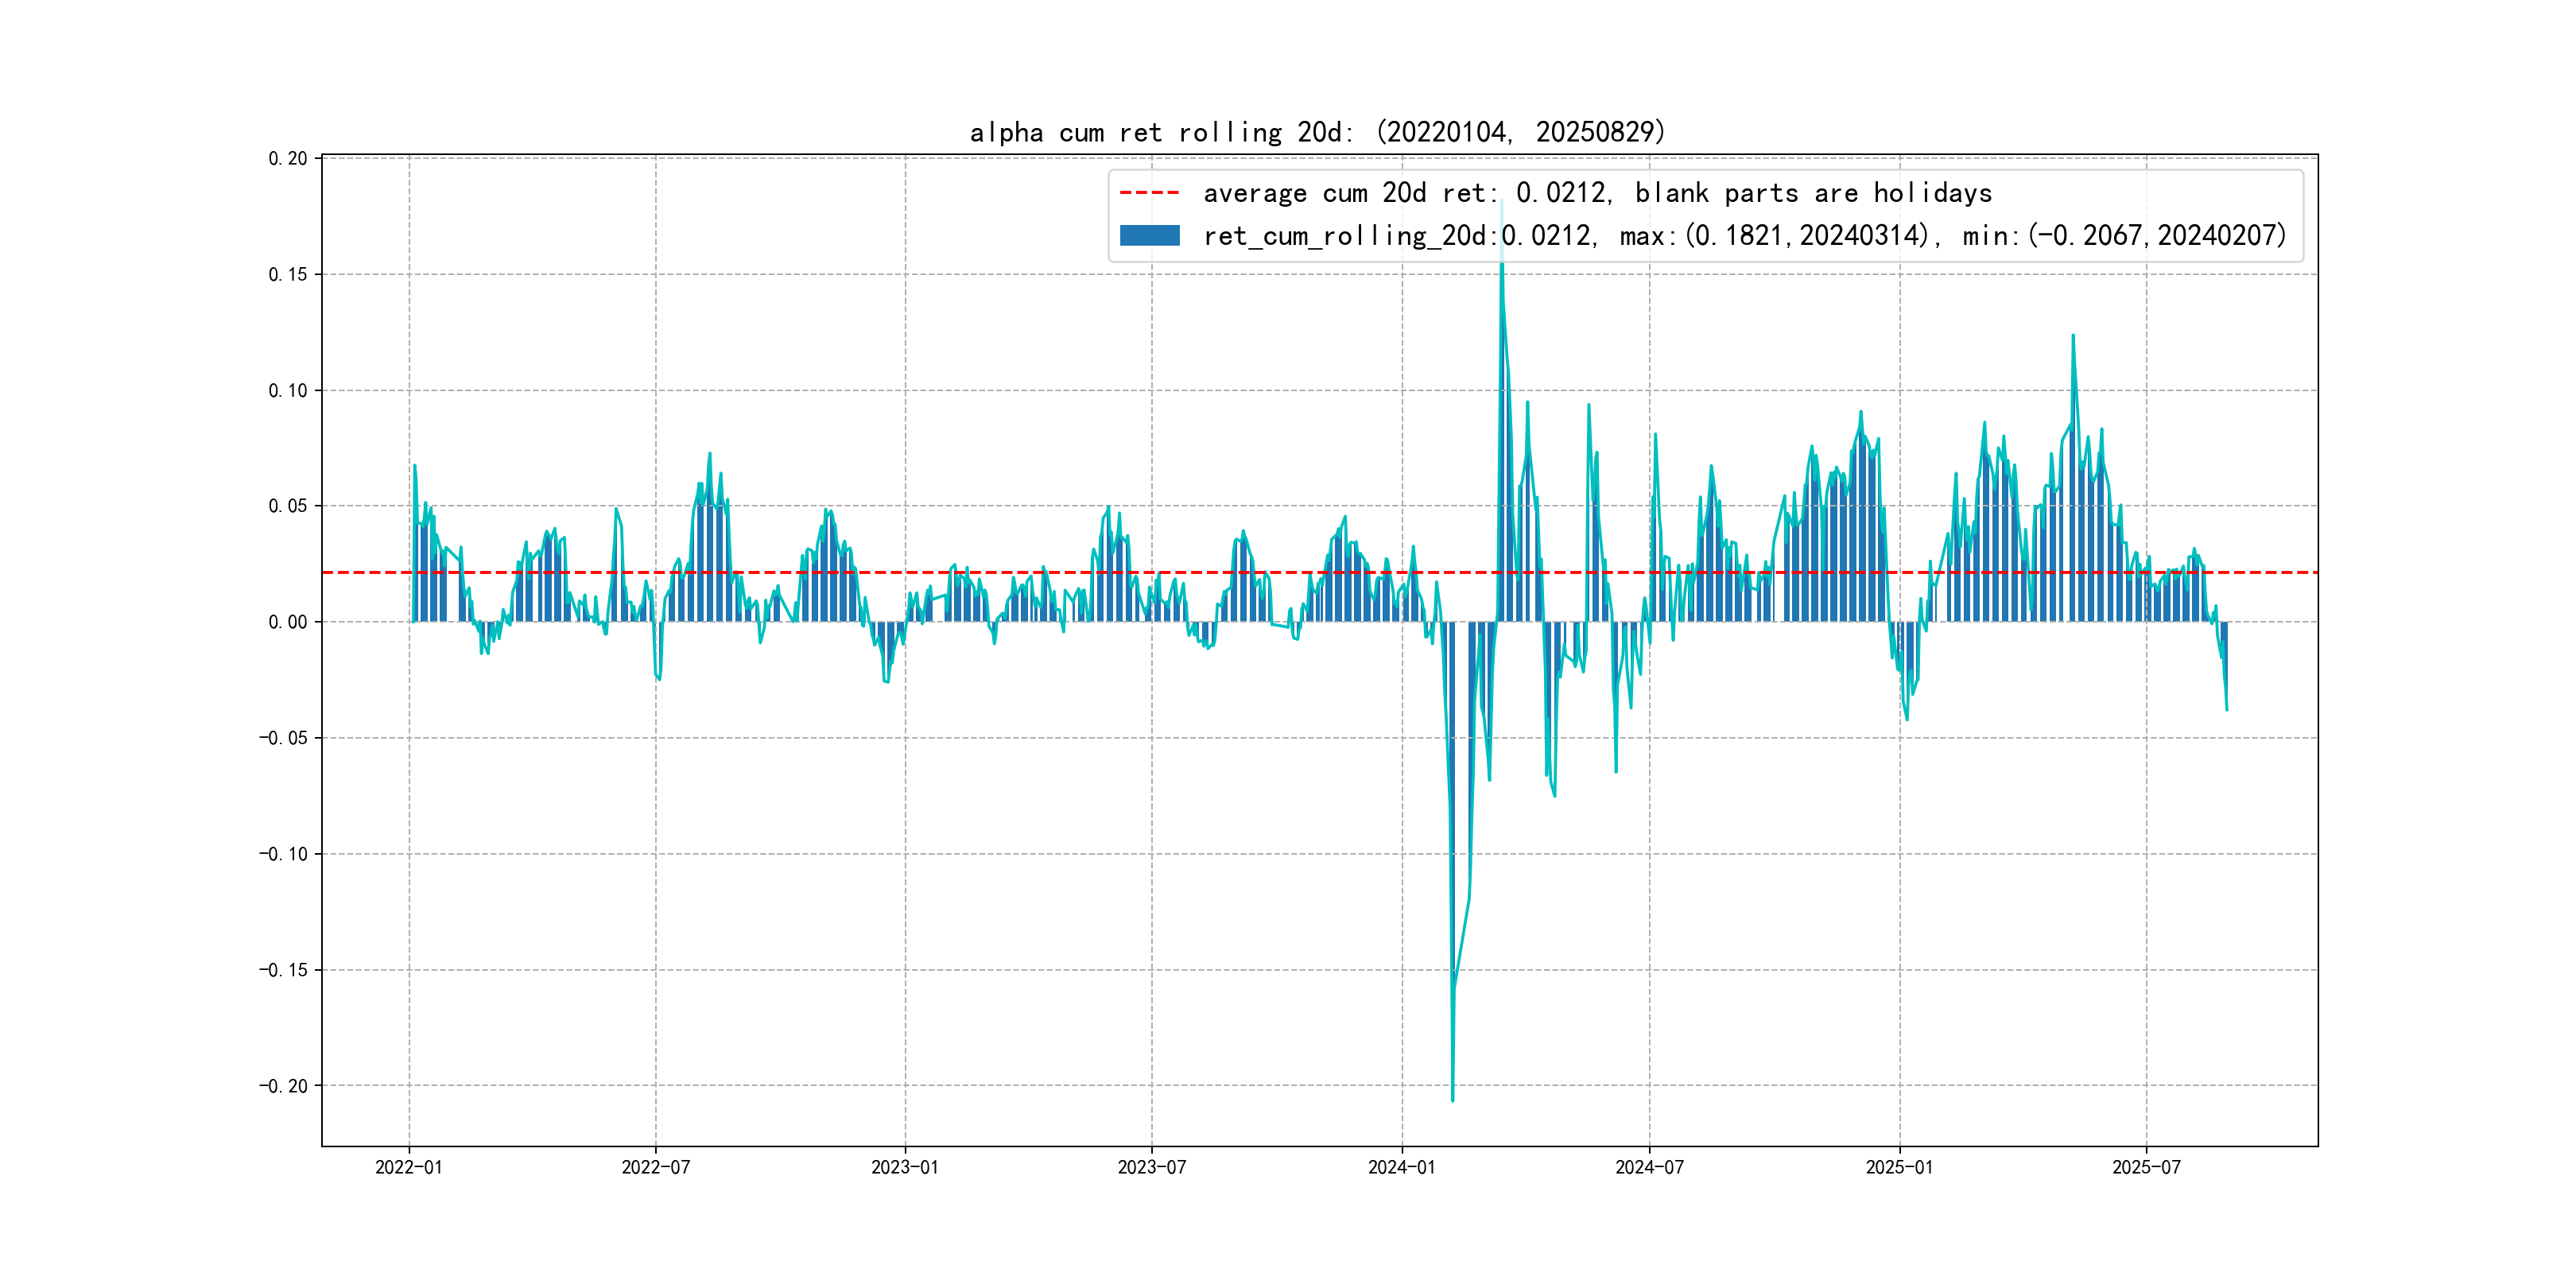The width and height of the screenshot is (2576, 1288).
Task: Click the 2022-07 x-axis tick label
Action: (x=655, y=1167)
